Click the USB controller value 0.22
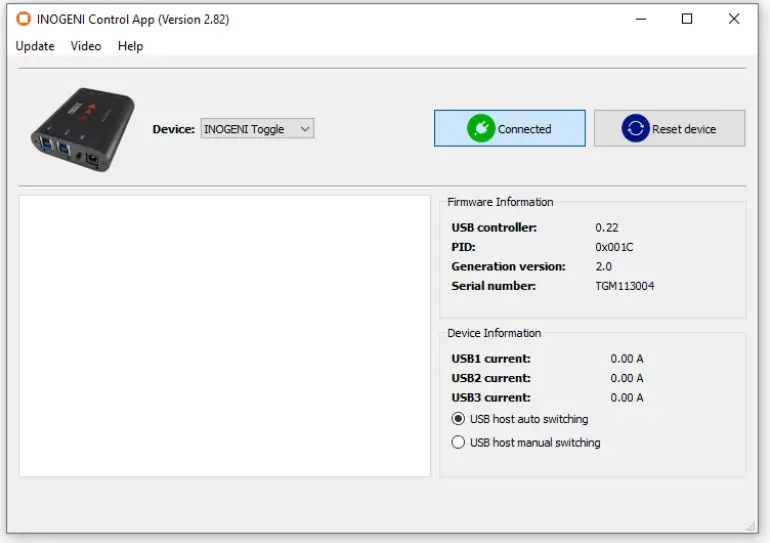This screenshot has height=543, width=770. pyautogui.click(x=607, y=228)
